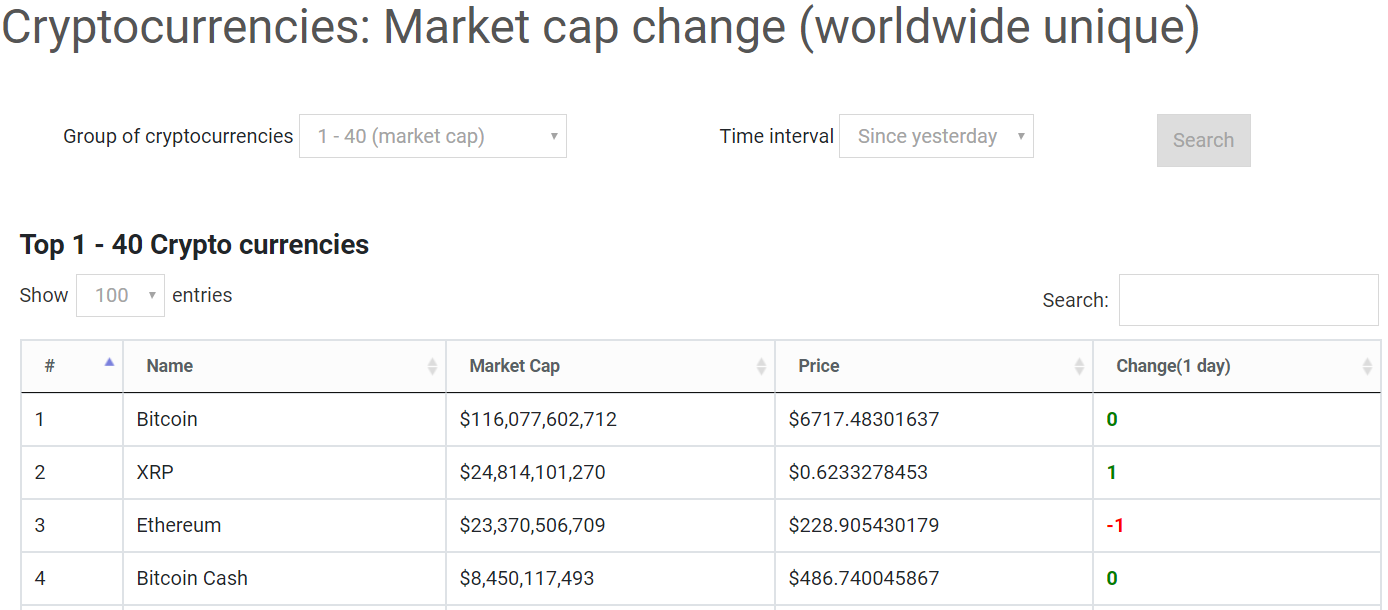Click the Bitcoin price $6717.48301637
This screenshot has height=610, width=1388.
pos(864,419)
